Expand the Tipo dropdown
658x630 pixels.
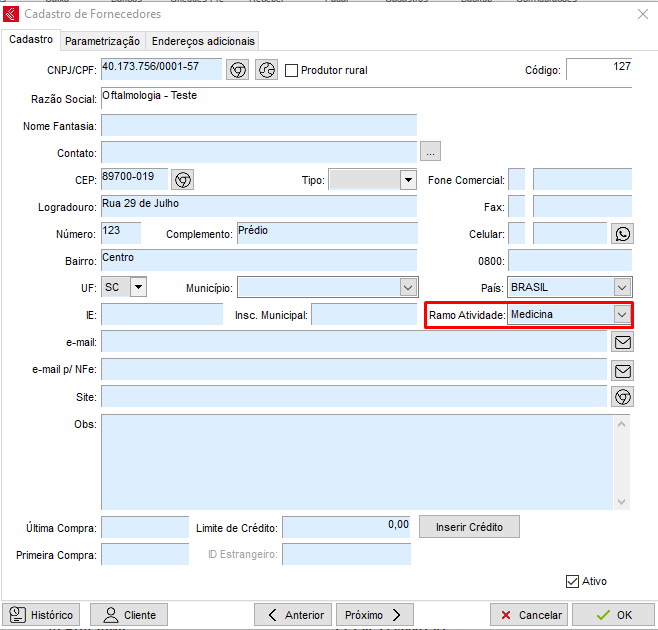pos(407,180)
